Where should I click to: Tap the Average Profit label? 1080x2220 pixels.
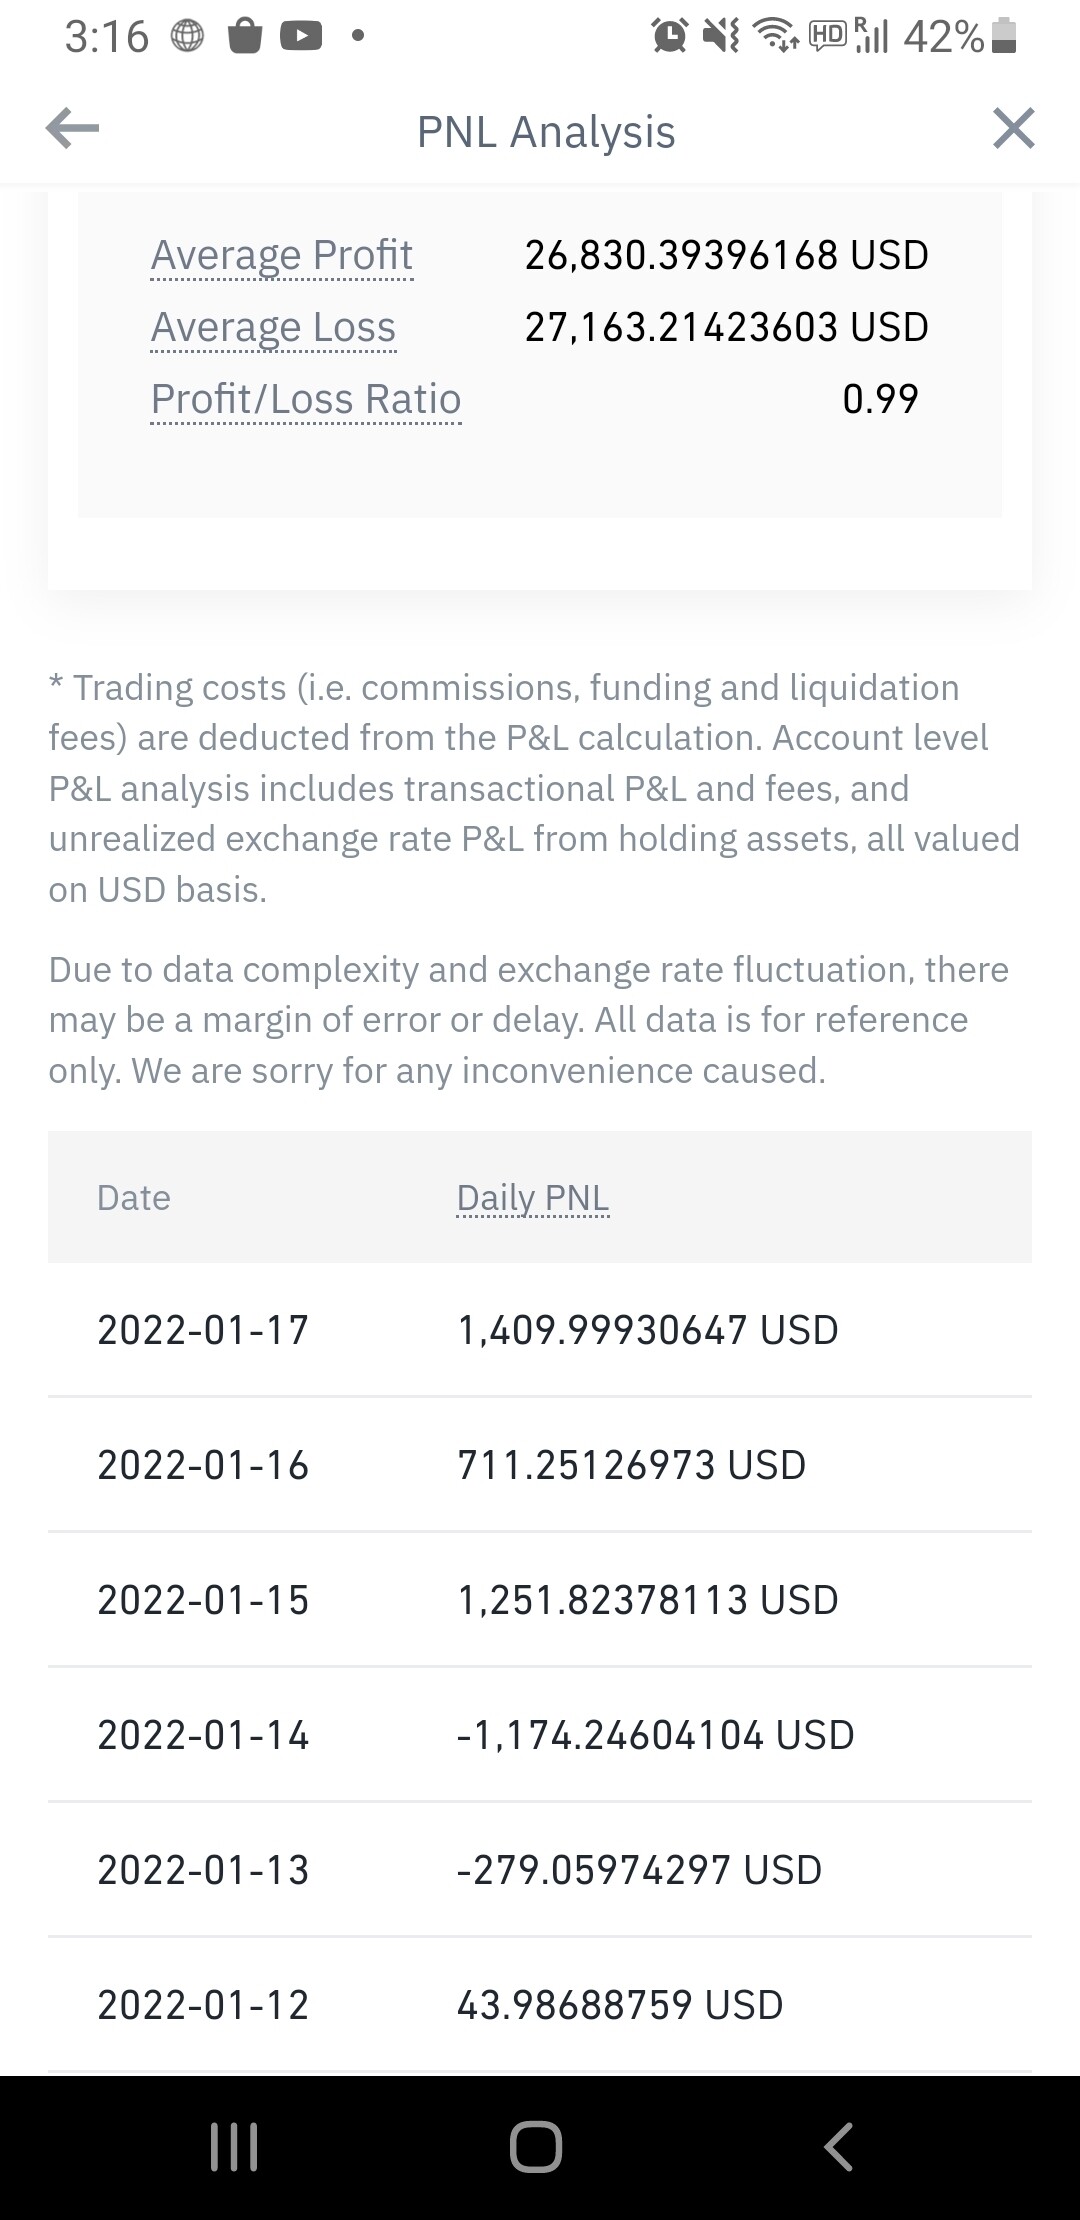[x=281, y=255]
